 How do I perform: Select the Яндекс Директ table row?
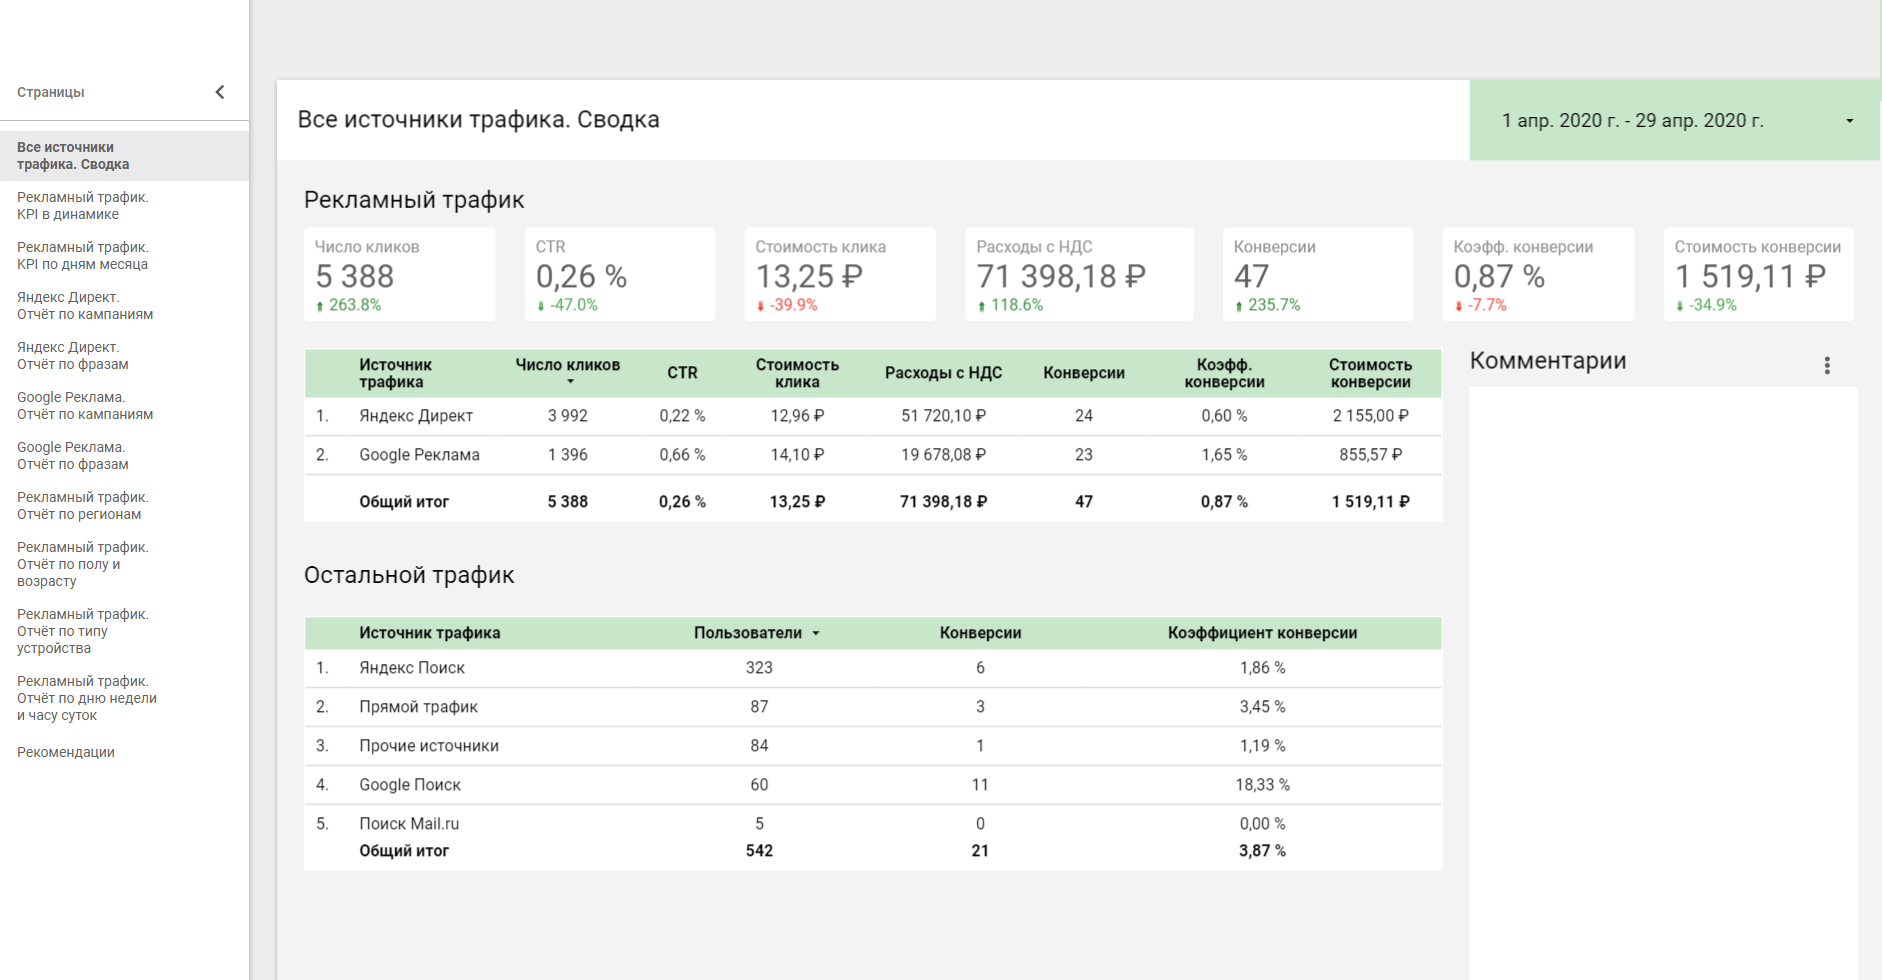(416, 416)
